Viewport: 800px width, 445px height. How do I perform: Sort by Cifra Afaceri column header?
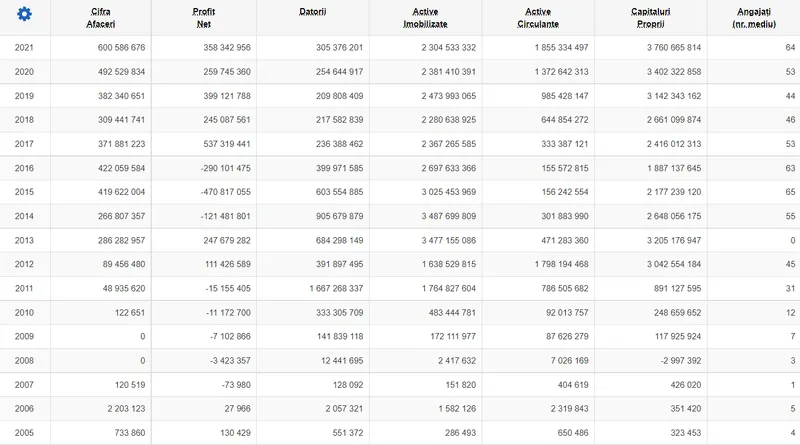click(99, 16)
